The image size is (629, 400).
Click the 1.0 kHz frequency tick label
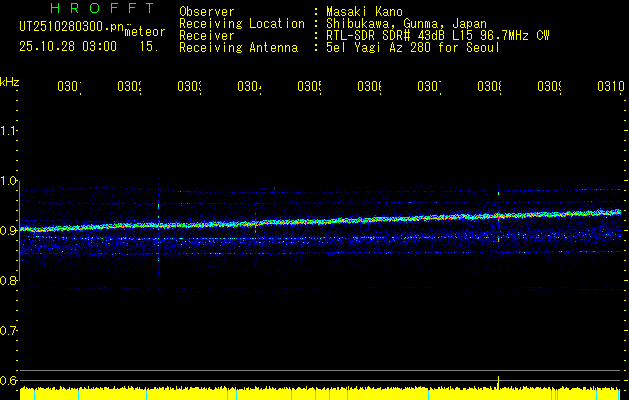[9, 181]
